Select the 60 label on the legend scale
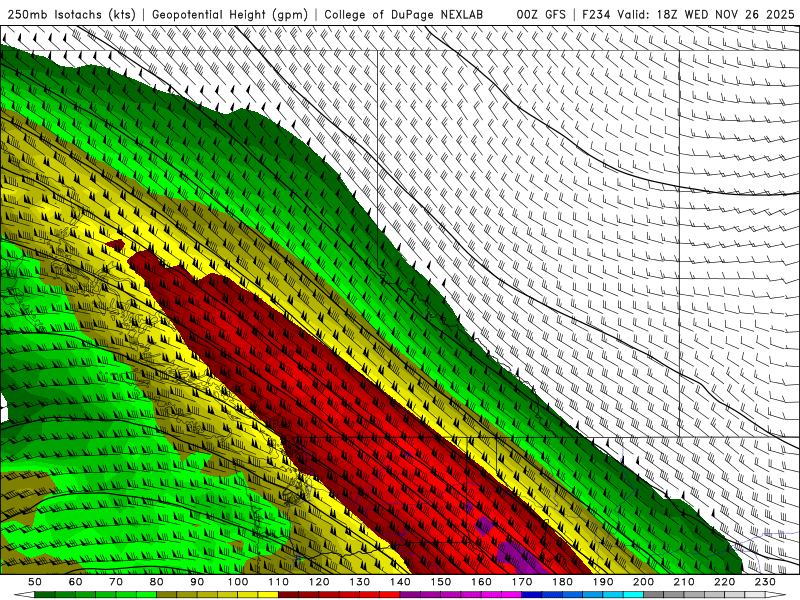 (76, 582)
